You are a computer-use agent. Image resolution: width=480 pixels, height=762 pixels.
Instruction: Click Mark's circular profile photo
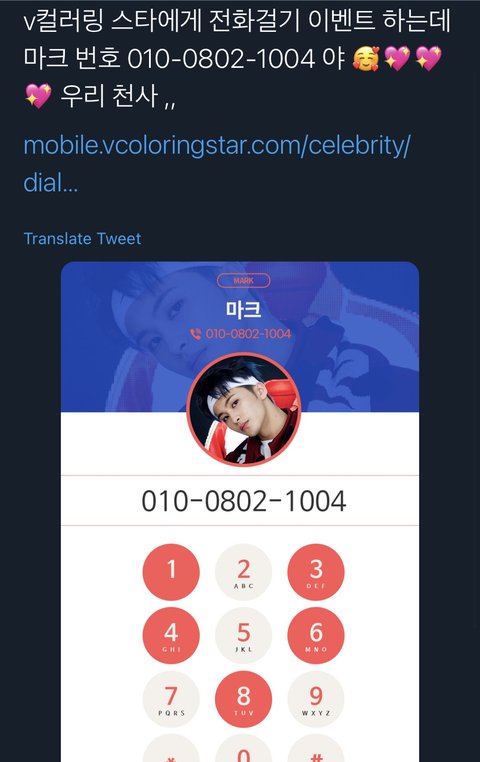243,409
